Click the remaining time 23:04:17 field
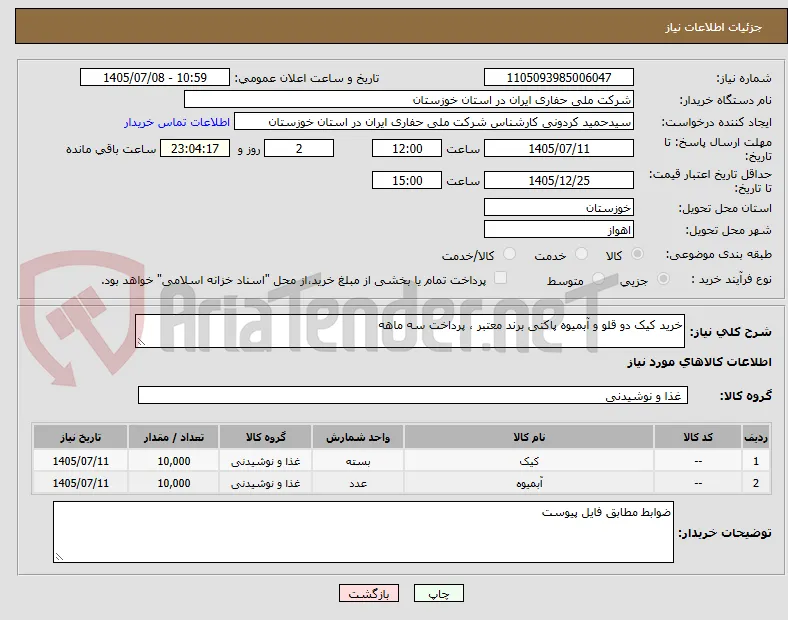Image resolution: width=788 pixels, height=620 pixels. [195, 148]
